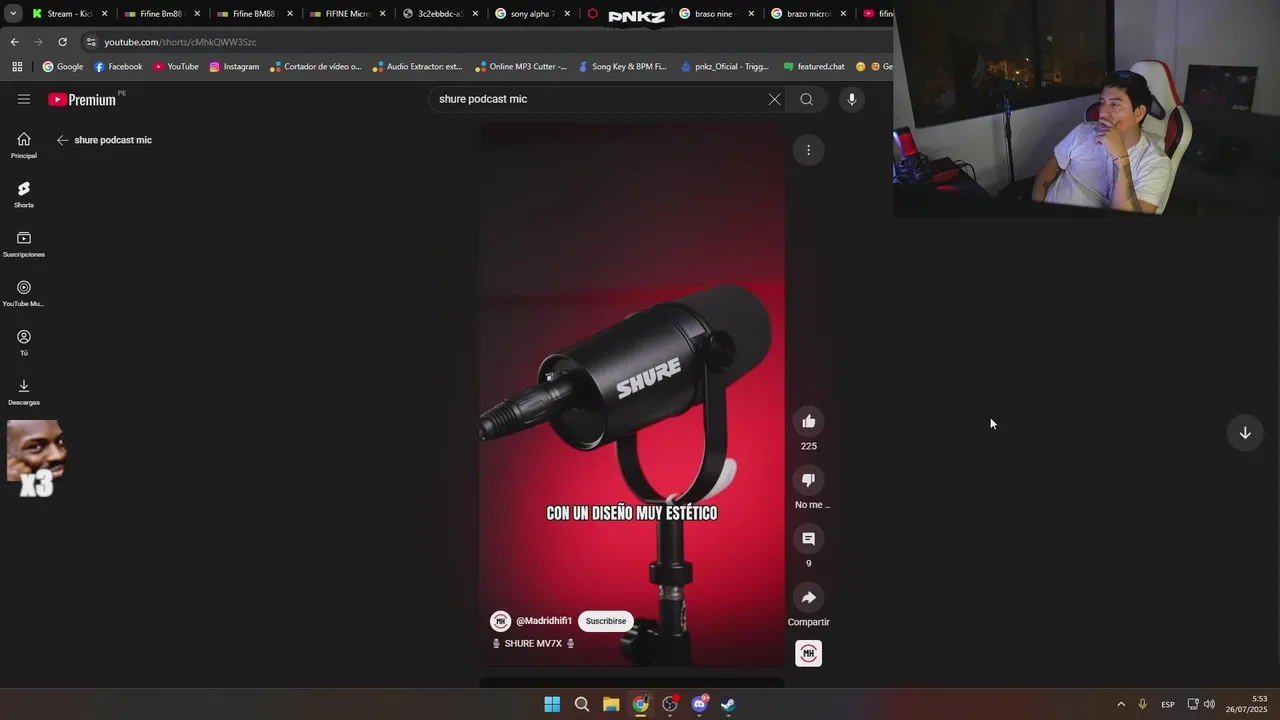Open Discord from the taskbar
This screenshot has width=1280, height=720.
pos(700,704)
